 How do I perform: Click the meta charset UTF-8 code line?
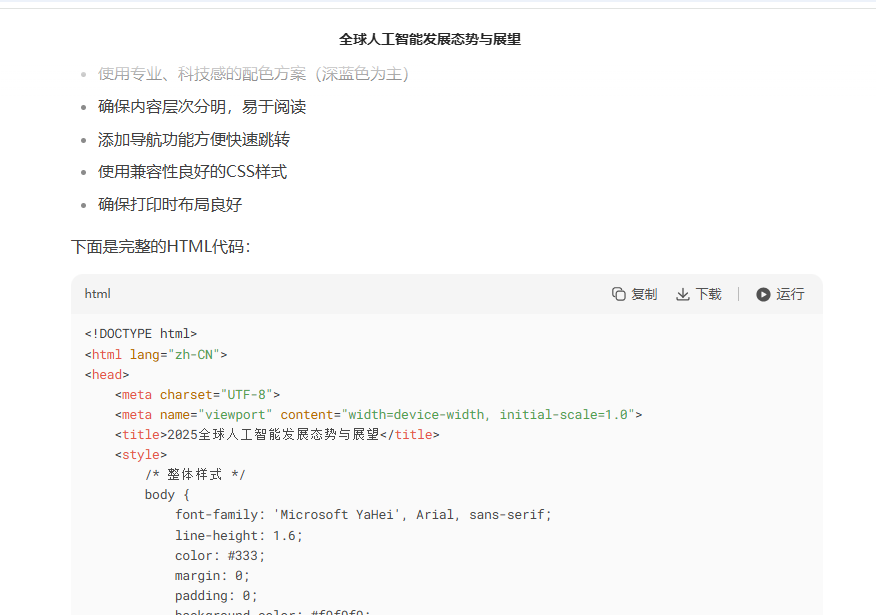[197, 394]
